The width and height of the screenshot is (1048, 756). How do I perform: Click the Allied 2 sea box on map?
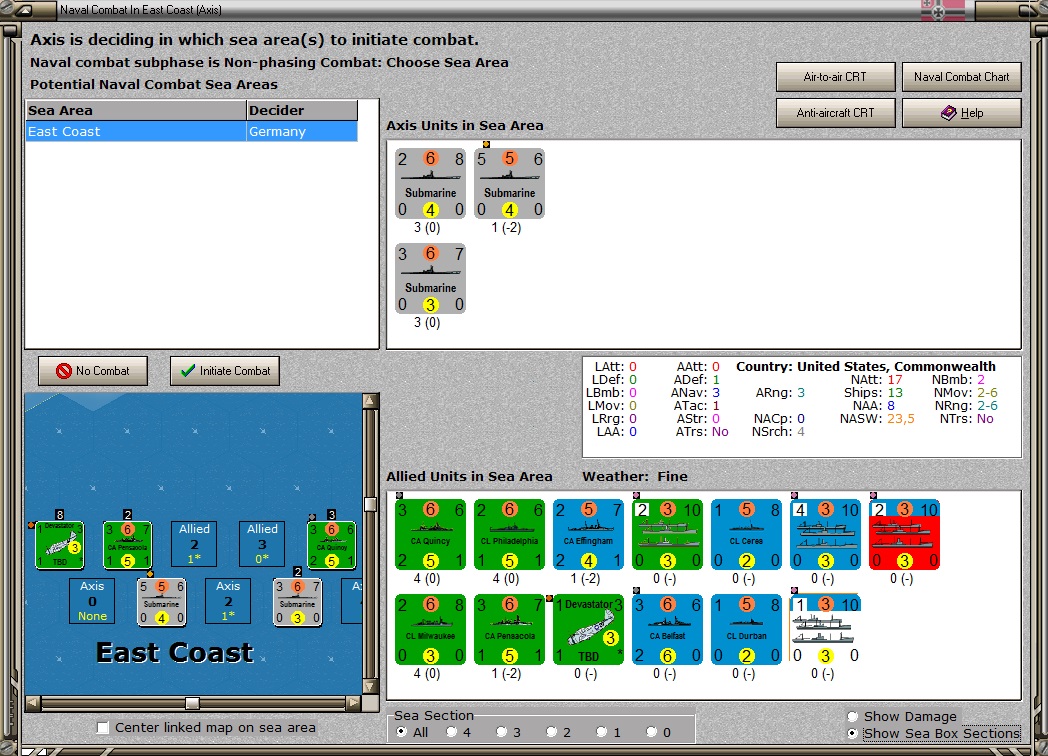click(194, 543)
